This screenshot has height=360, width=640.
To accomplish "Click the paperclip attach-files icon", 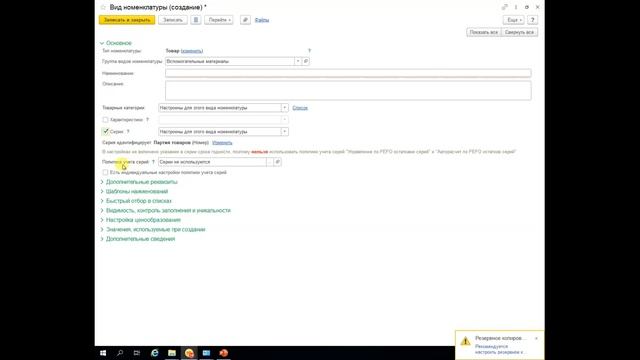I will 245,20.
